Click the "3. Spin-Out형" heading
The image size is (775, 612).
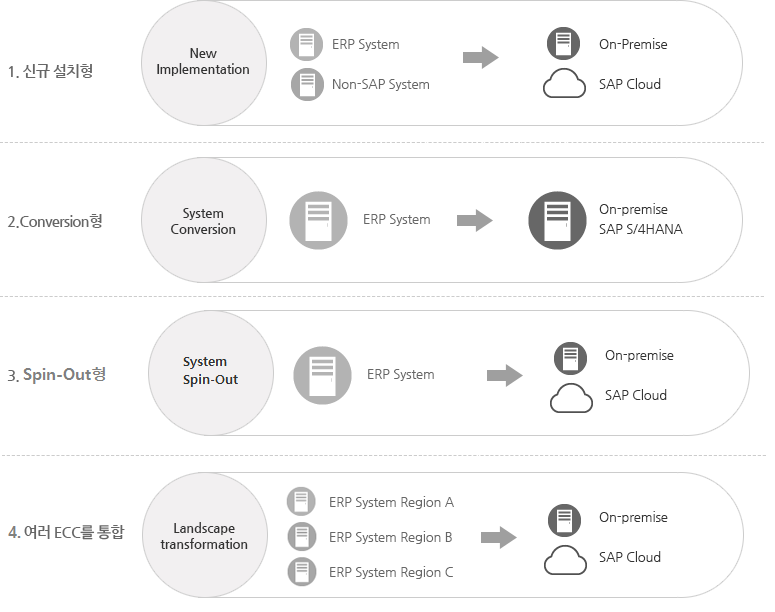56,375
